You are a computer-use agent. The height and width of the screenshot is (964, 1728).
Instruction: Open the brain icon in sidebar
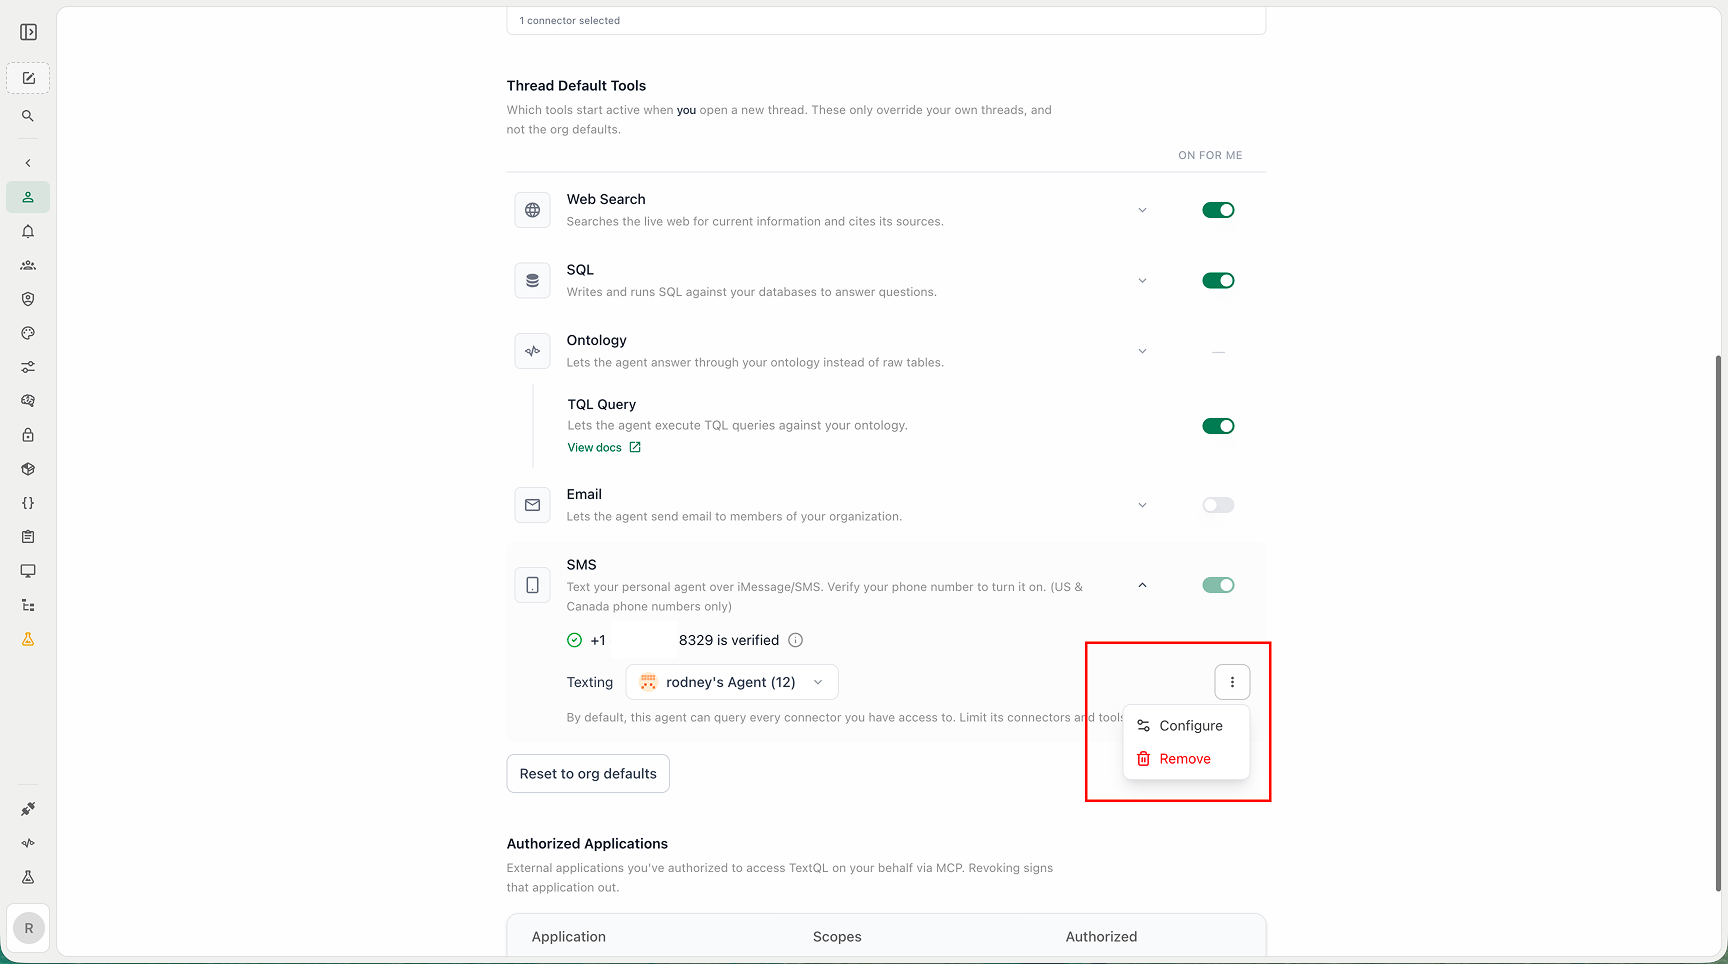coord(28,401)
